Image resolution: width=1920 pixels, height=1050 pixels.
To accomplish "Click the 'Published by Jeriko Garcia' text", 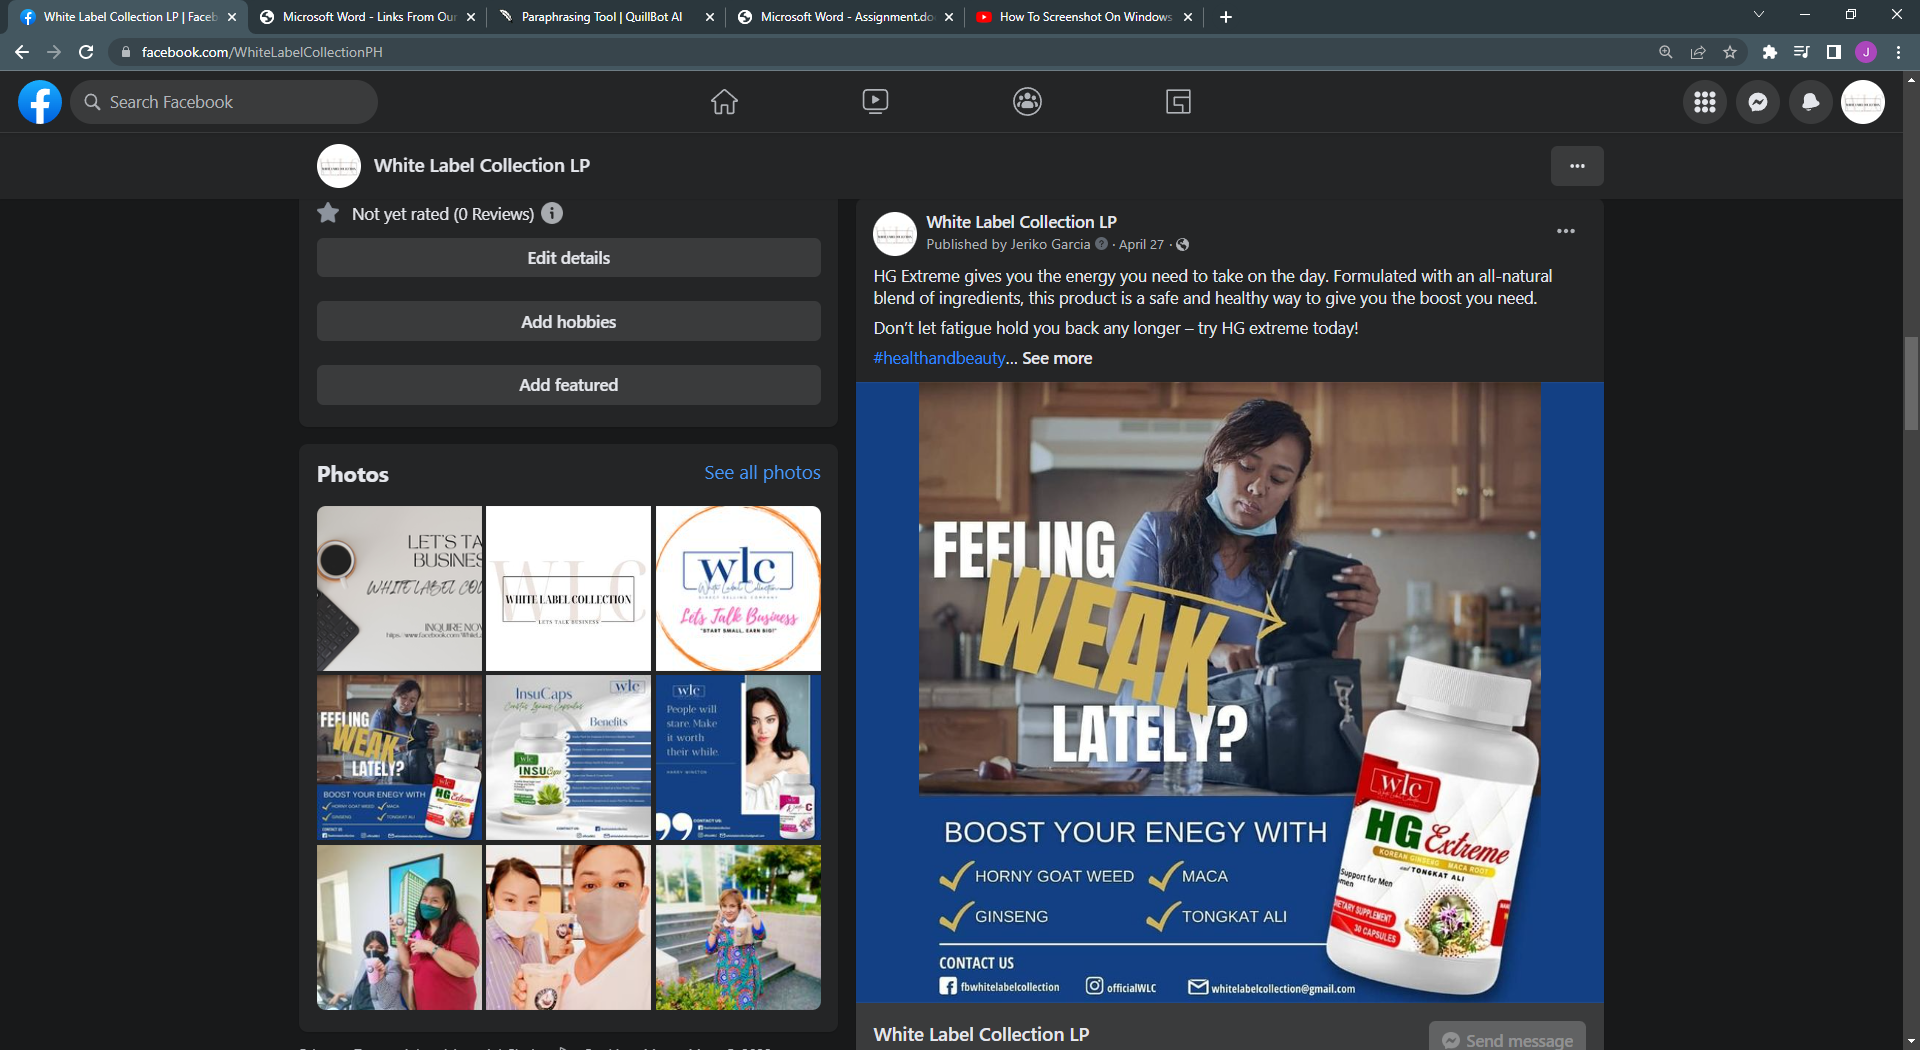I will click(x=1008, y=245).
